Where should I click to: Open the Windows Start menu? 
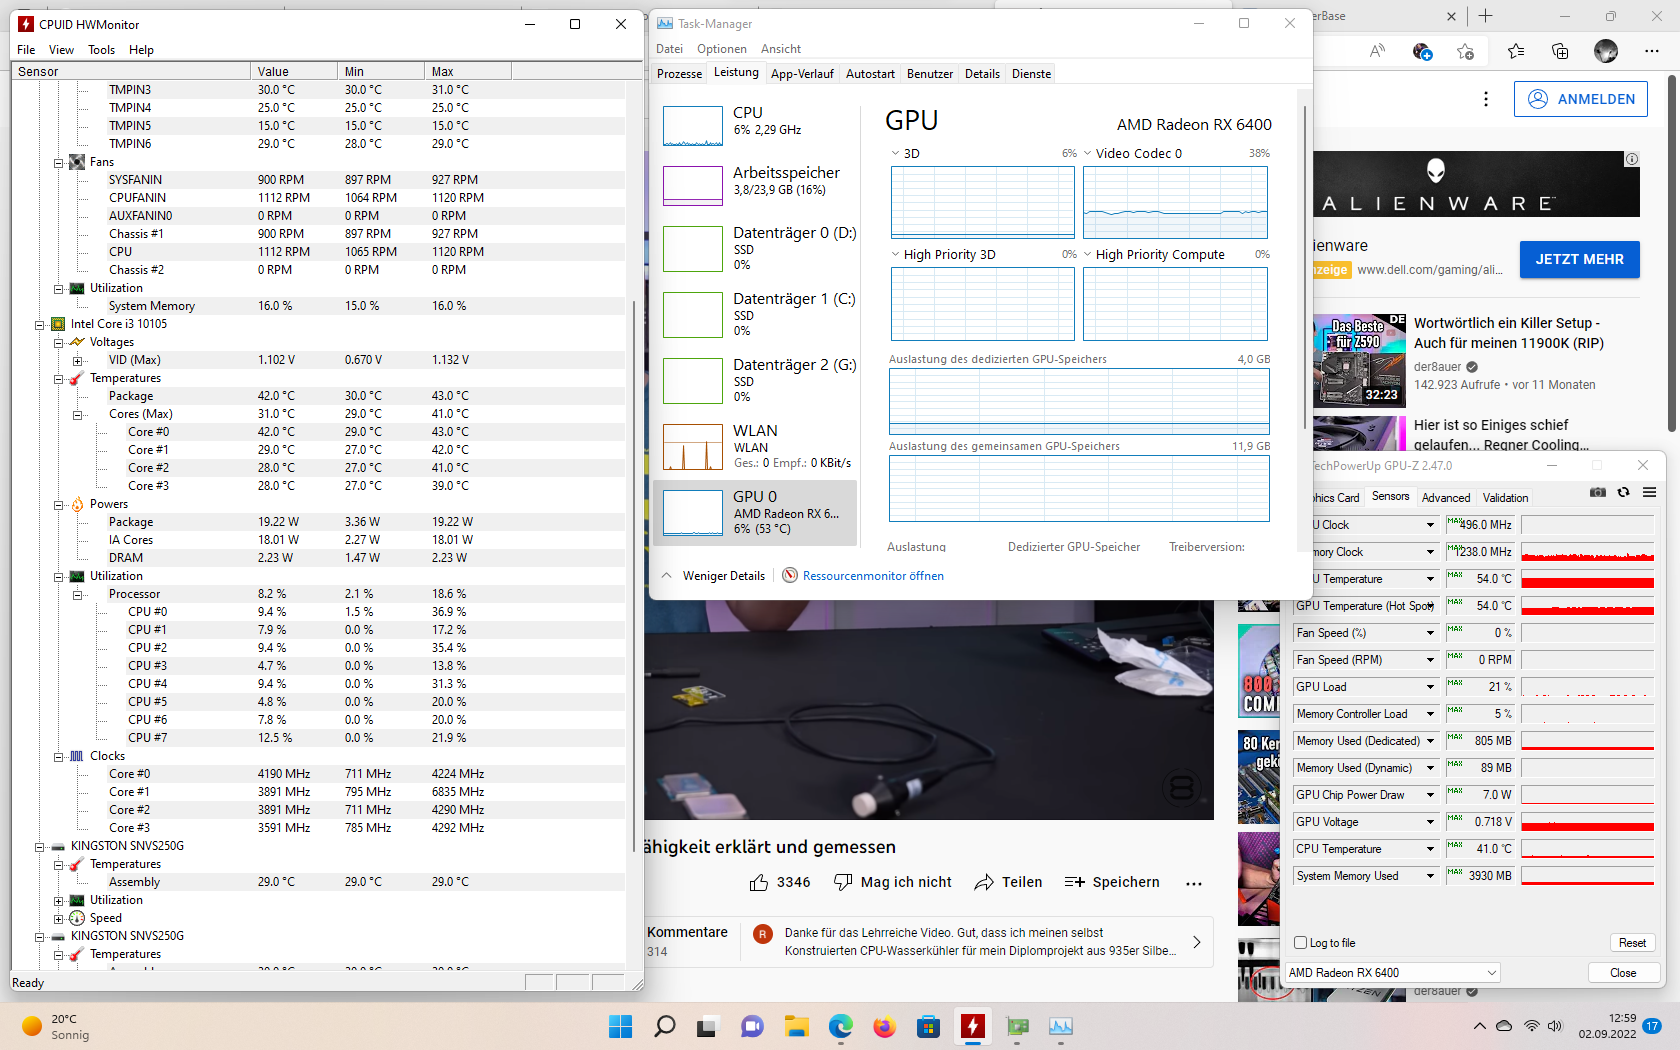coord(621,1027)
